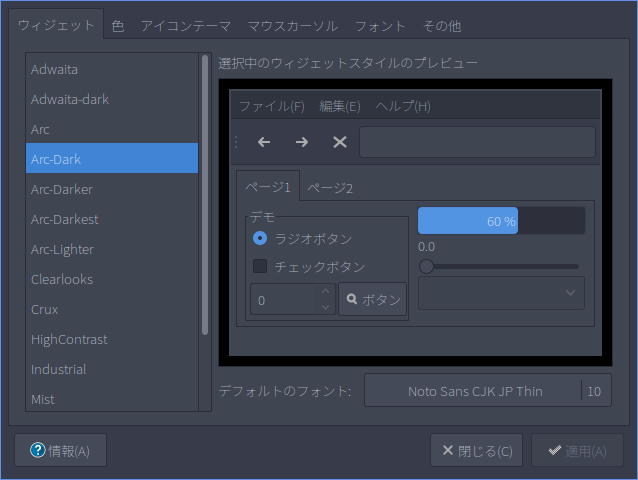Screen dimensions: 638x480
Task: Click the forward arrow in preview toolbar
Action: pos(302,142)
